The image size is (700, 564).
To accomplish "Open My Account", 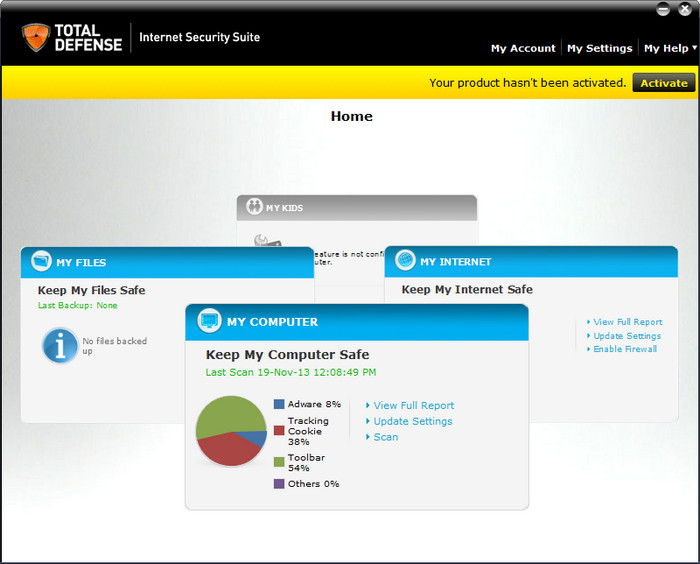I will click(x=523, y=48).
